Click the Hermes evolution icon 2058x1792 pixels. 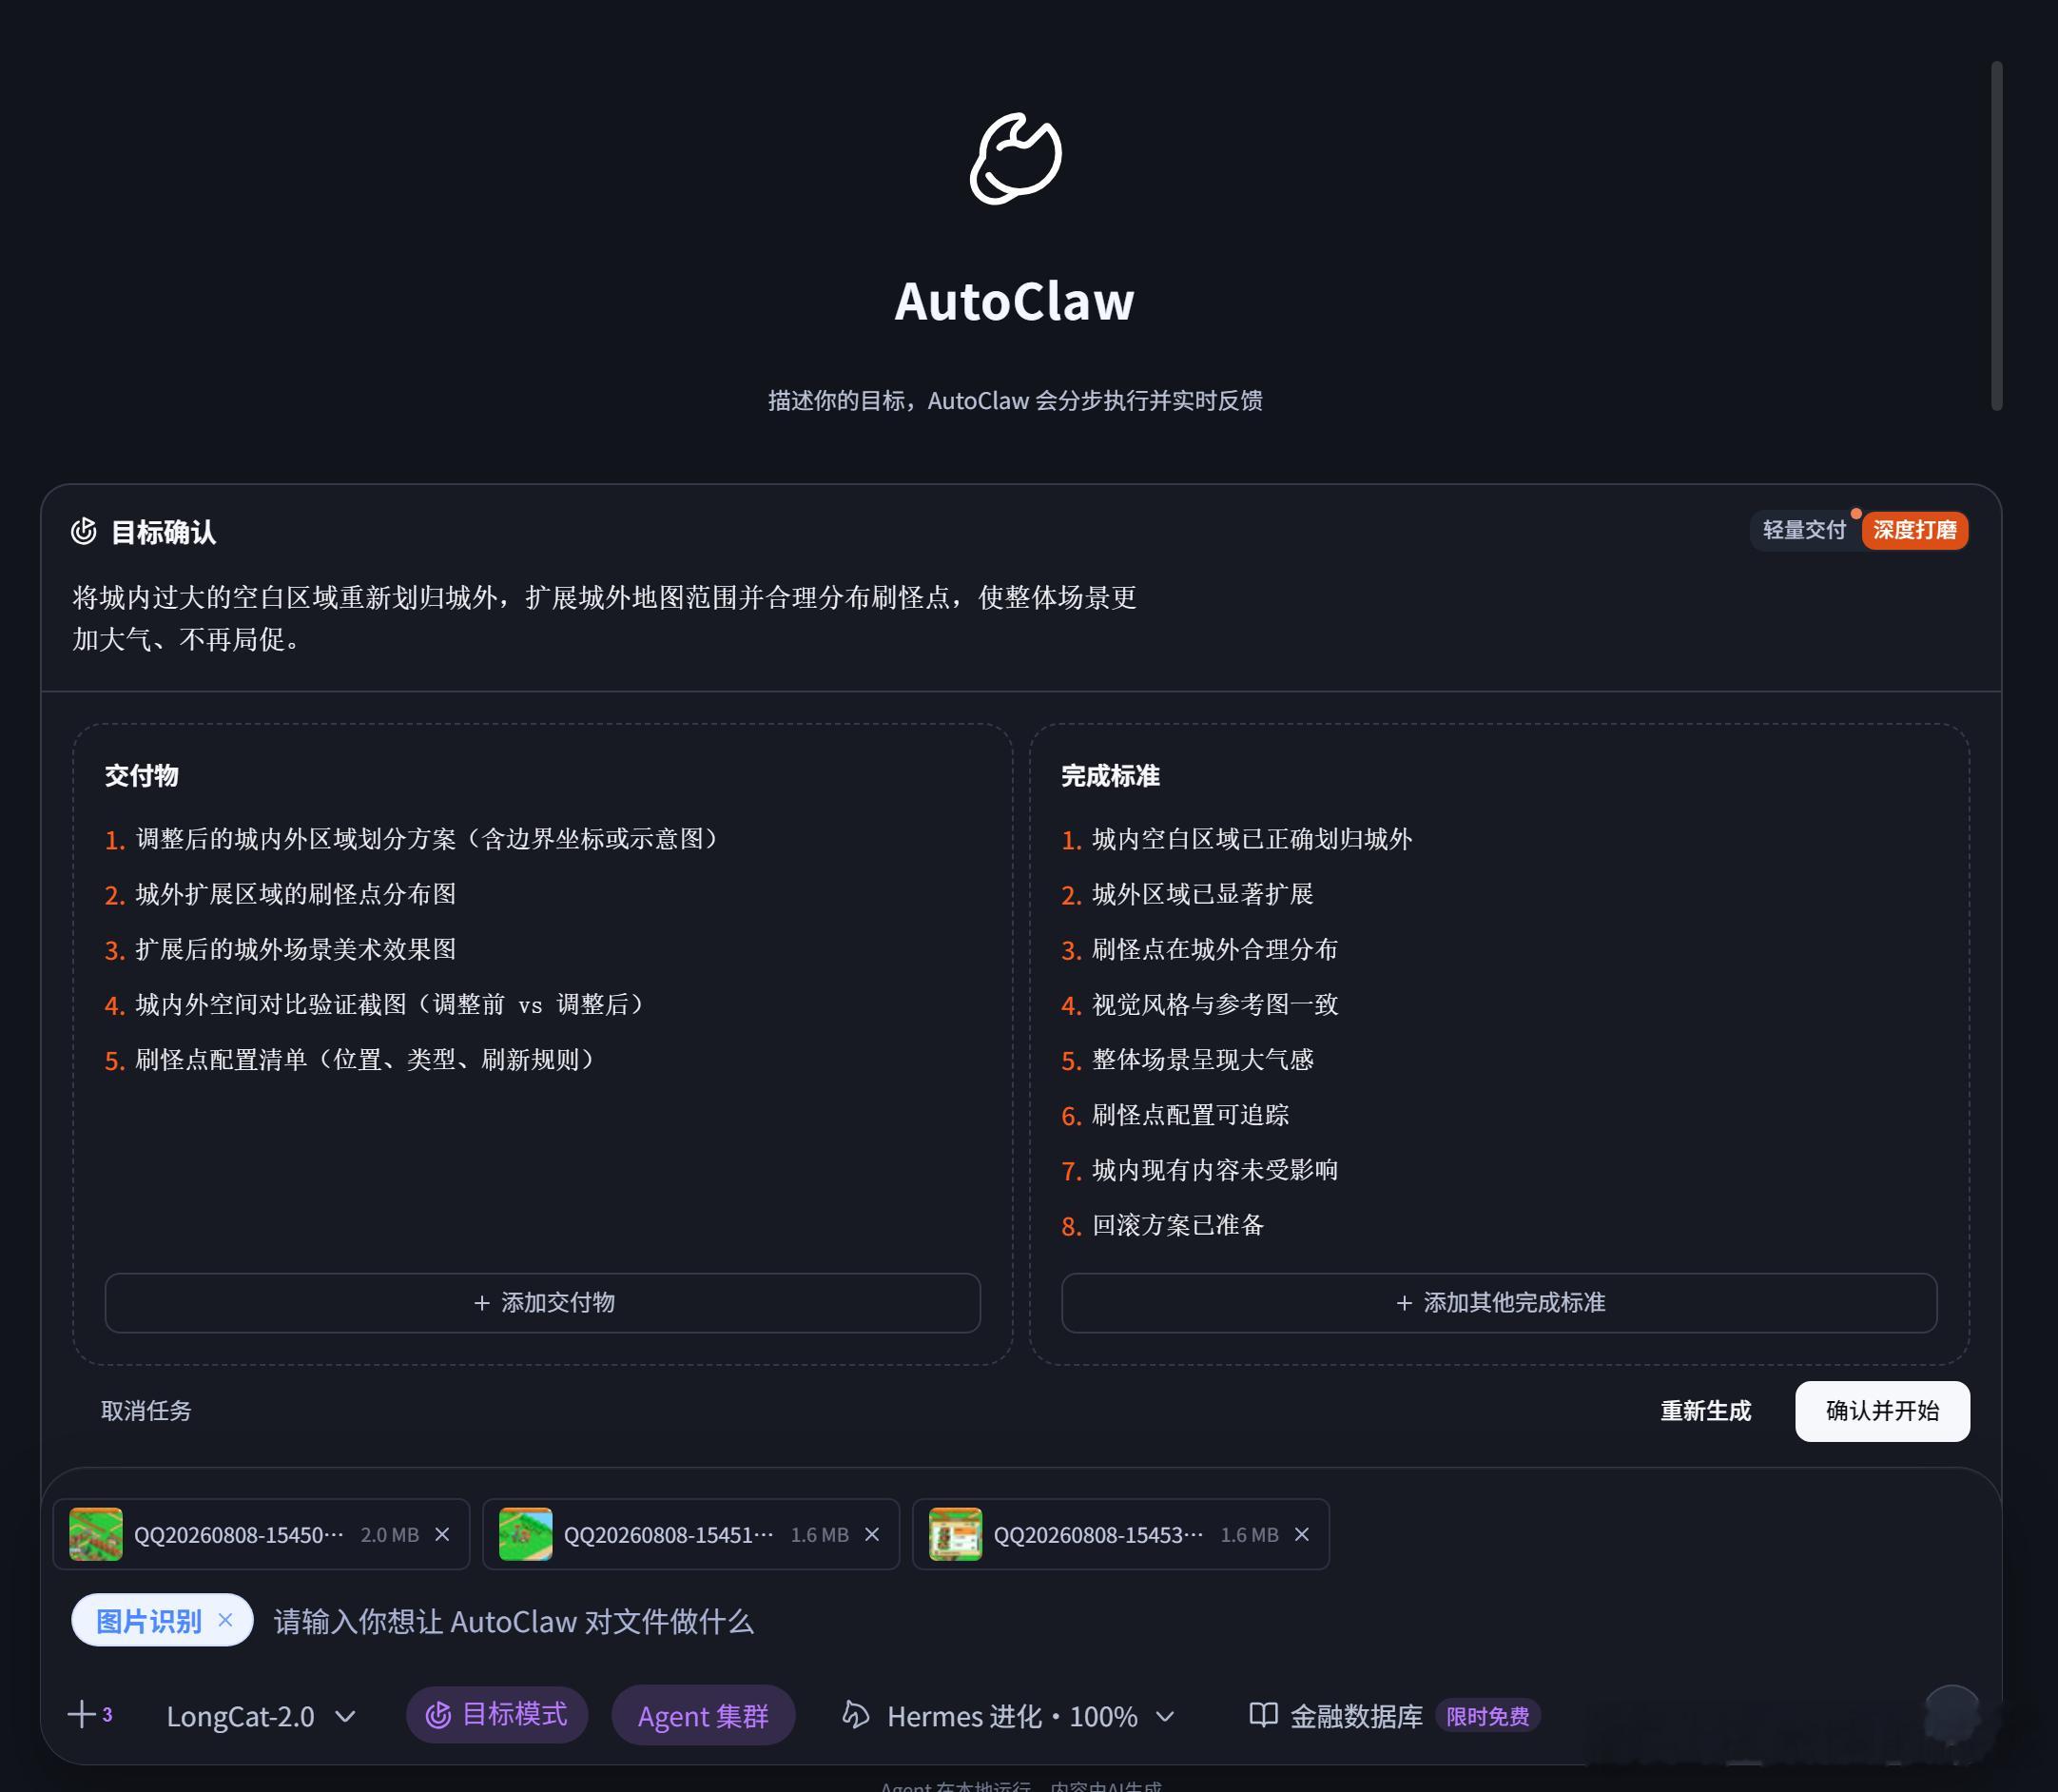point(856,1715)
